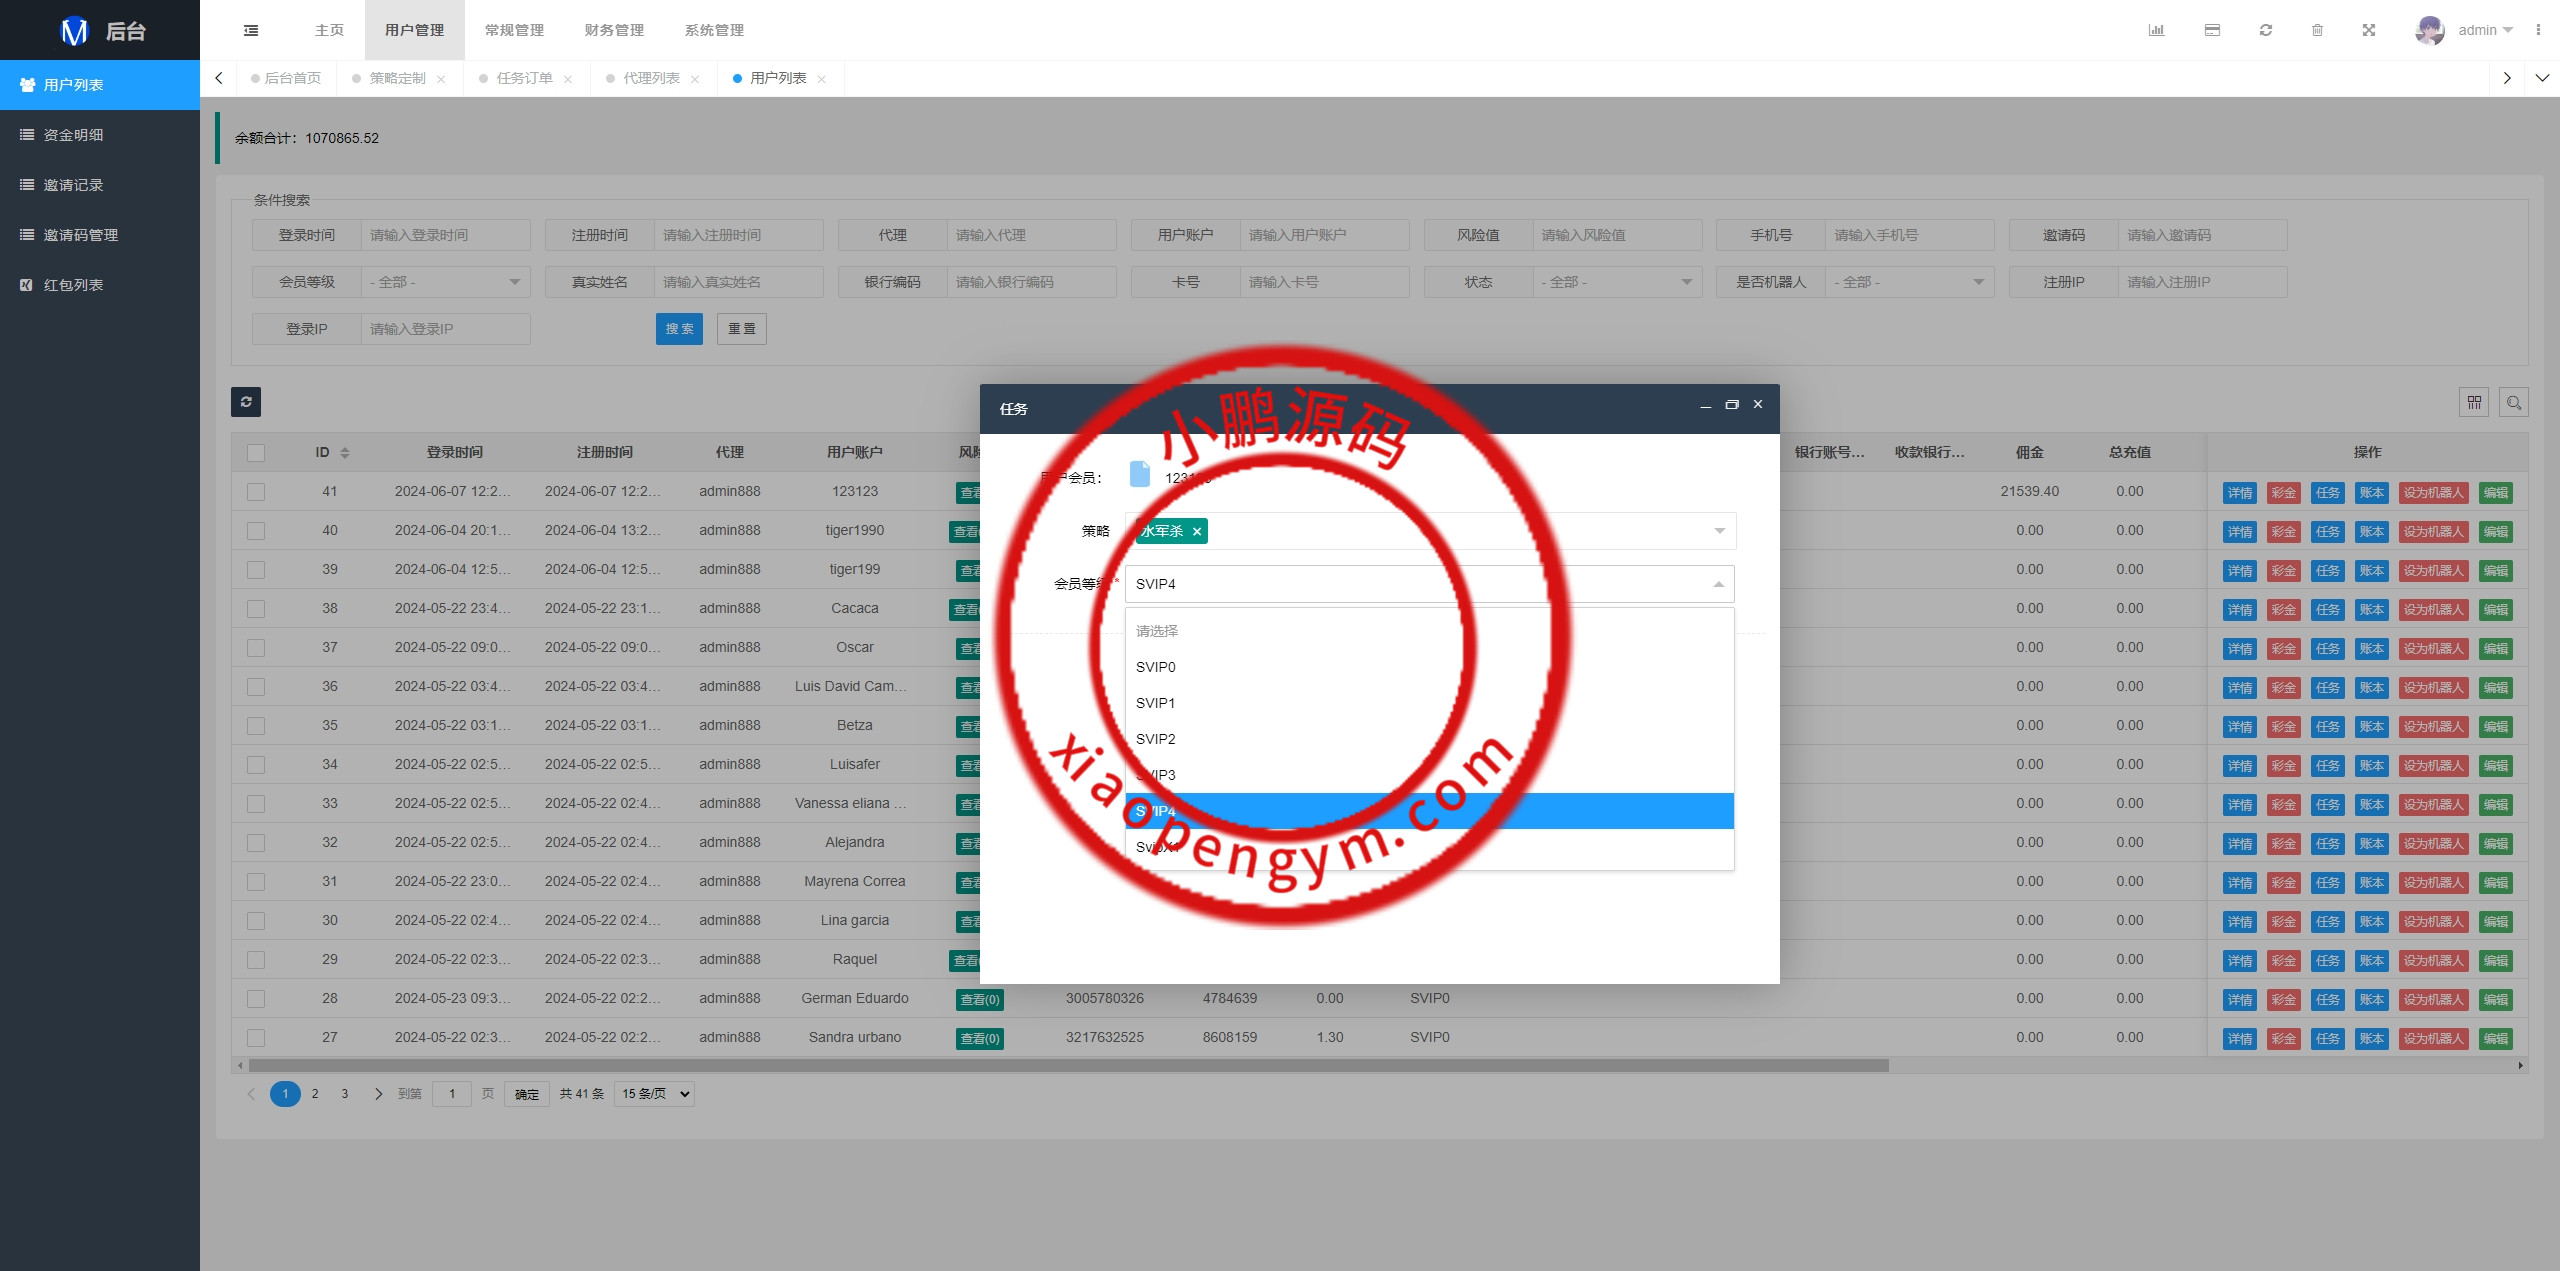Viewport: 2560px width, 1271px height.
Task: Expand the 状态 filter dropdown
Action: pyautogui.click(x=1618, y=282)
